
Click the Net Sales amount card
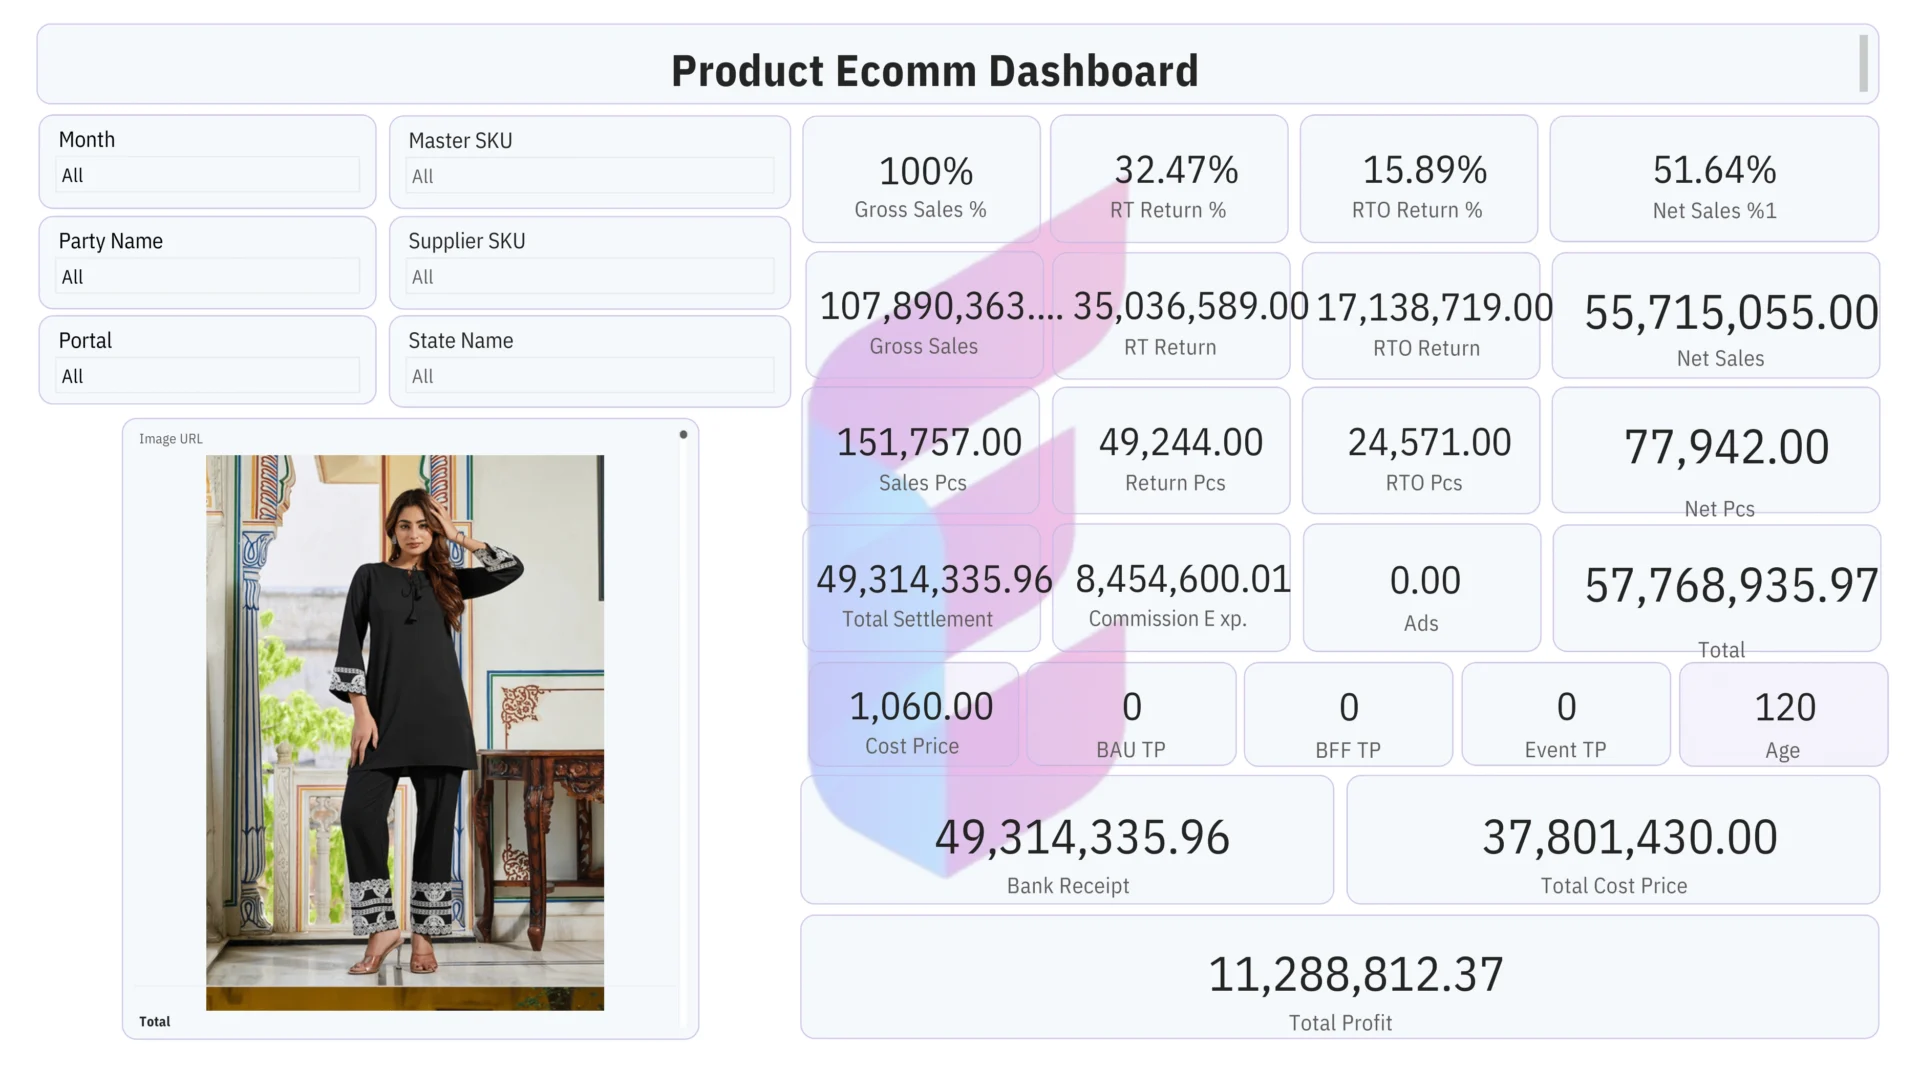(x=1716, y=316)
